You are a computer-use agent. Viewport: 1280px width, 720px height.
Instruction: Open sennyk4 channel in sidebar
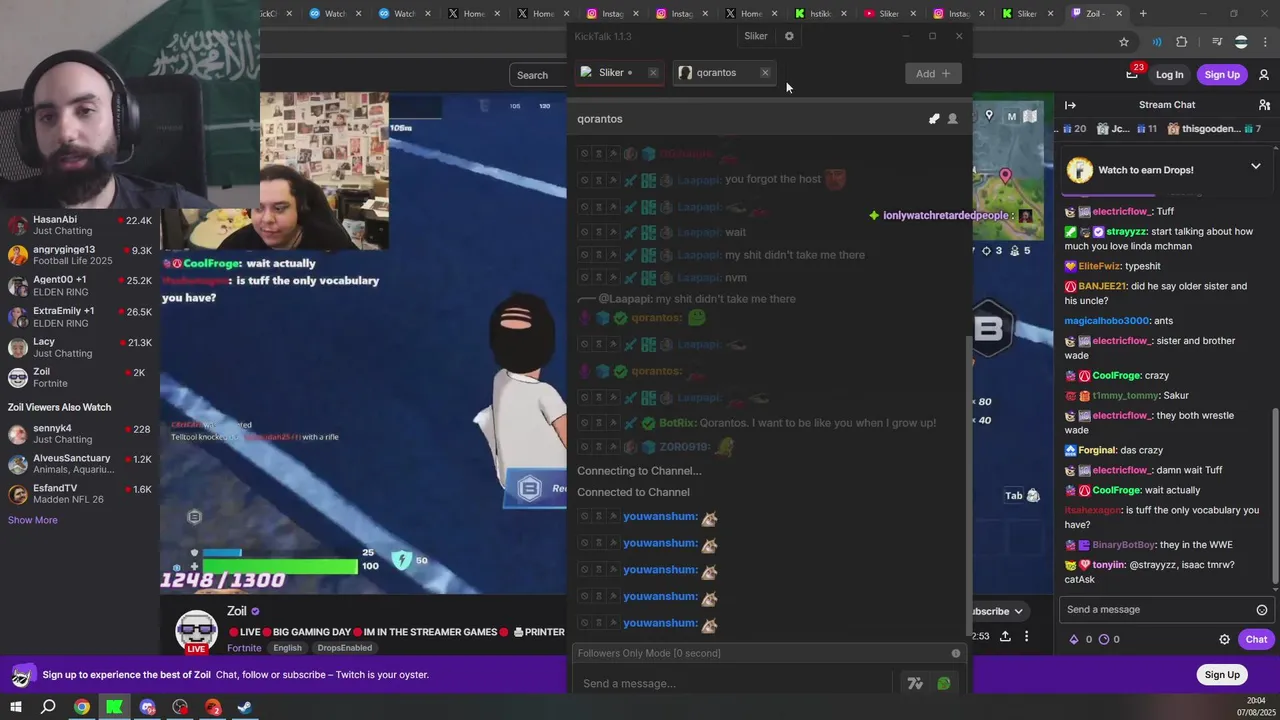pyautogui.click(x=80, y=434)
